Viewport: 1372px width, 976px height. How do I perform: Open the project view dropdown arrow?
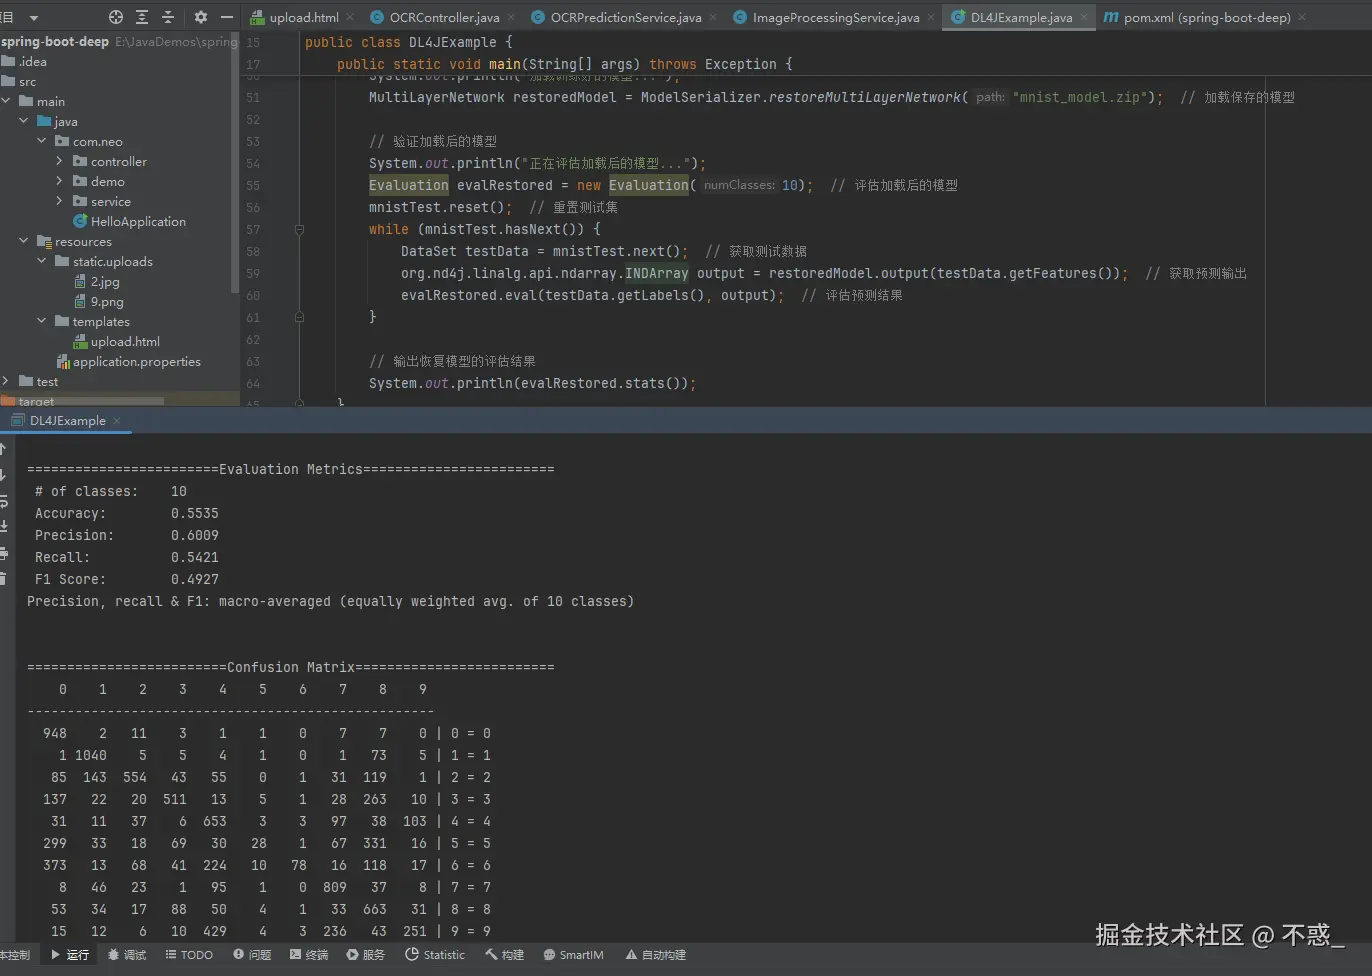(33, 17)
